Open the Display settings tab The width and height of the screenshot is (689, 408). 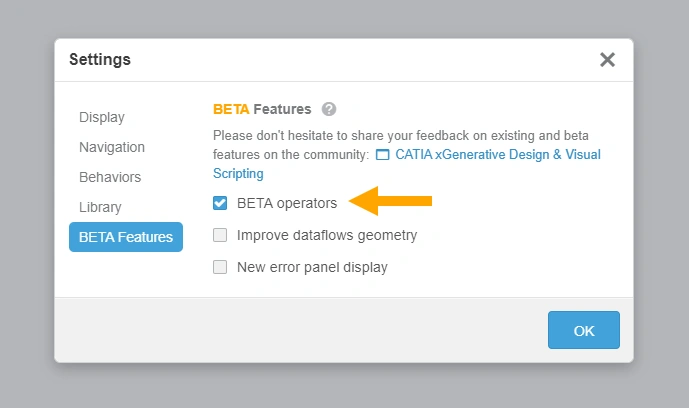(x=102, y=117)
